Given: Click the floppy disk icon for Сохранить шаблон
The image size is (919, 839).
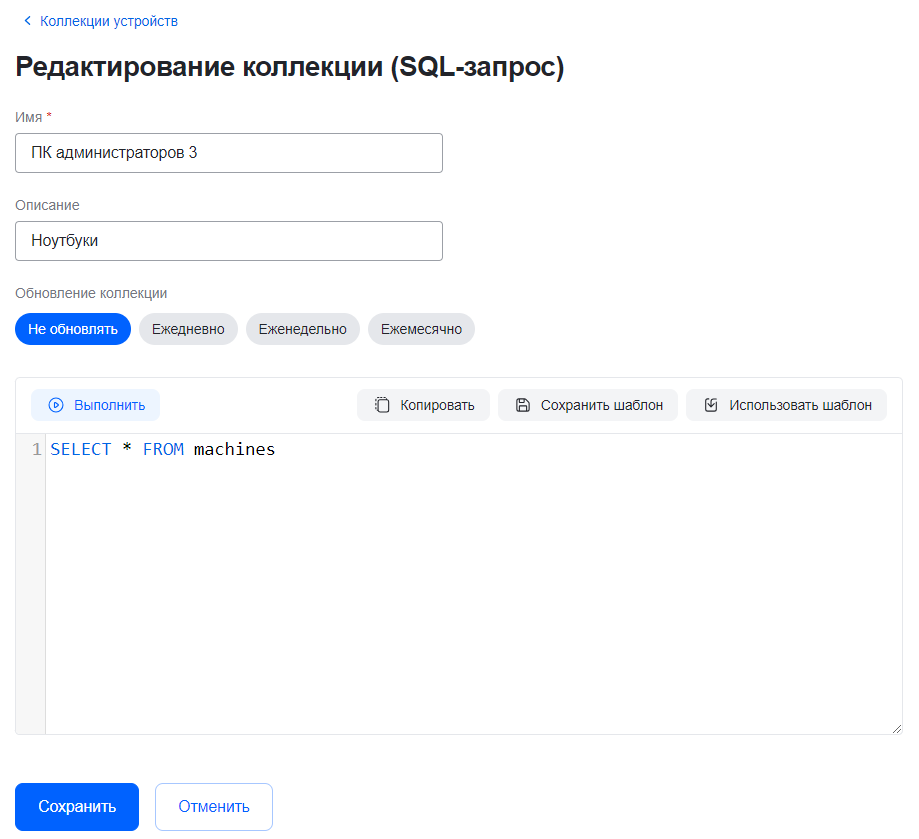Looking at the screenshot, I should tap(522, 405).
